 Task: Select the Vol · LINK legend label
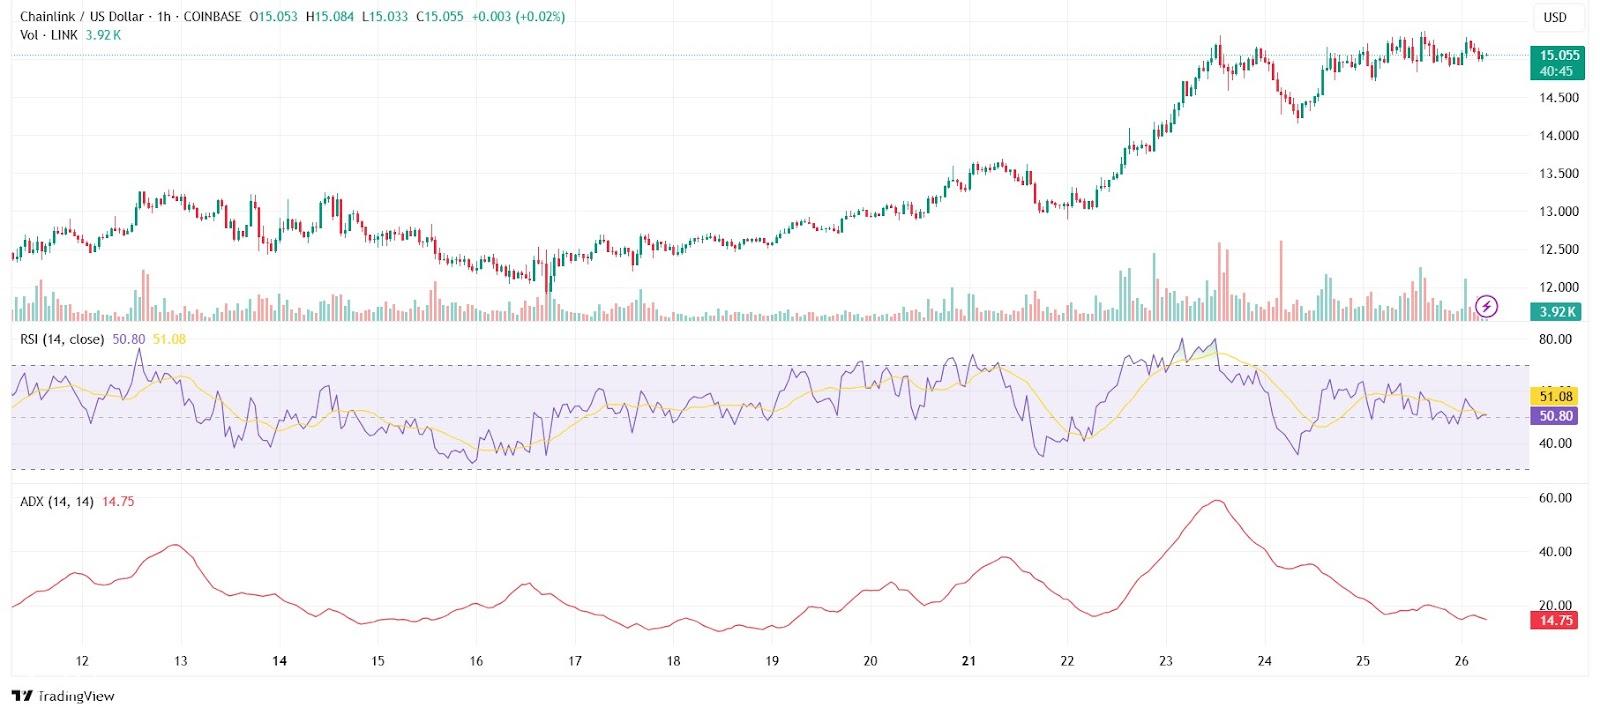pyautogui.click(x=50, y=35)
